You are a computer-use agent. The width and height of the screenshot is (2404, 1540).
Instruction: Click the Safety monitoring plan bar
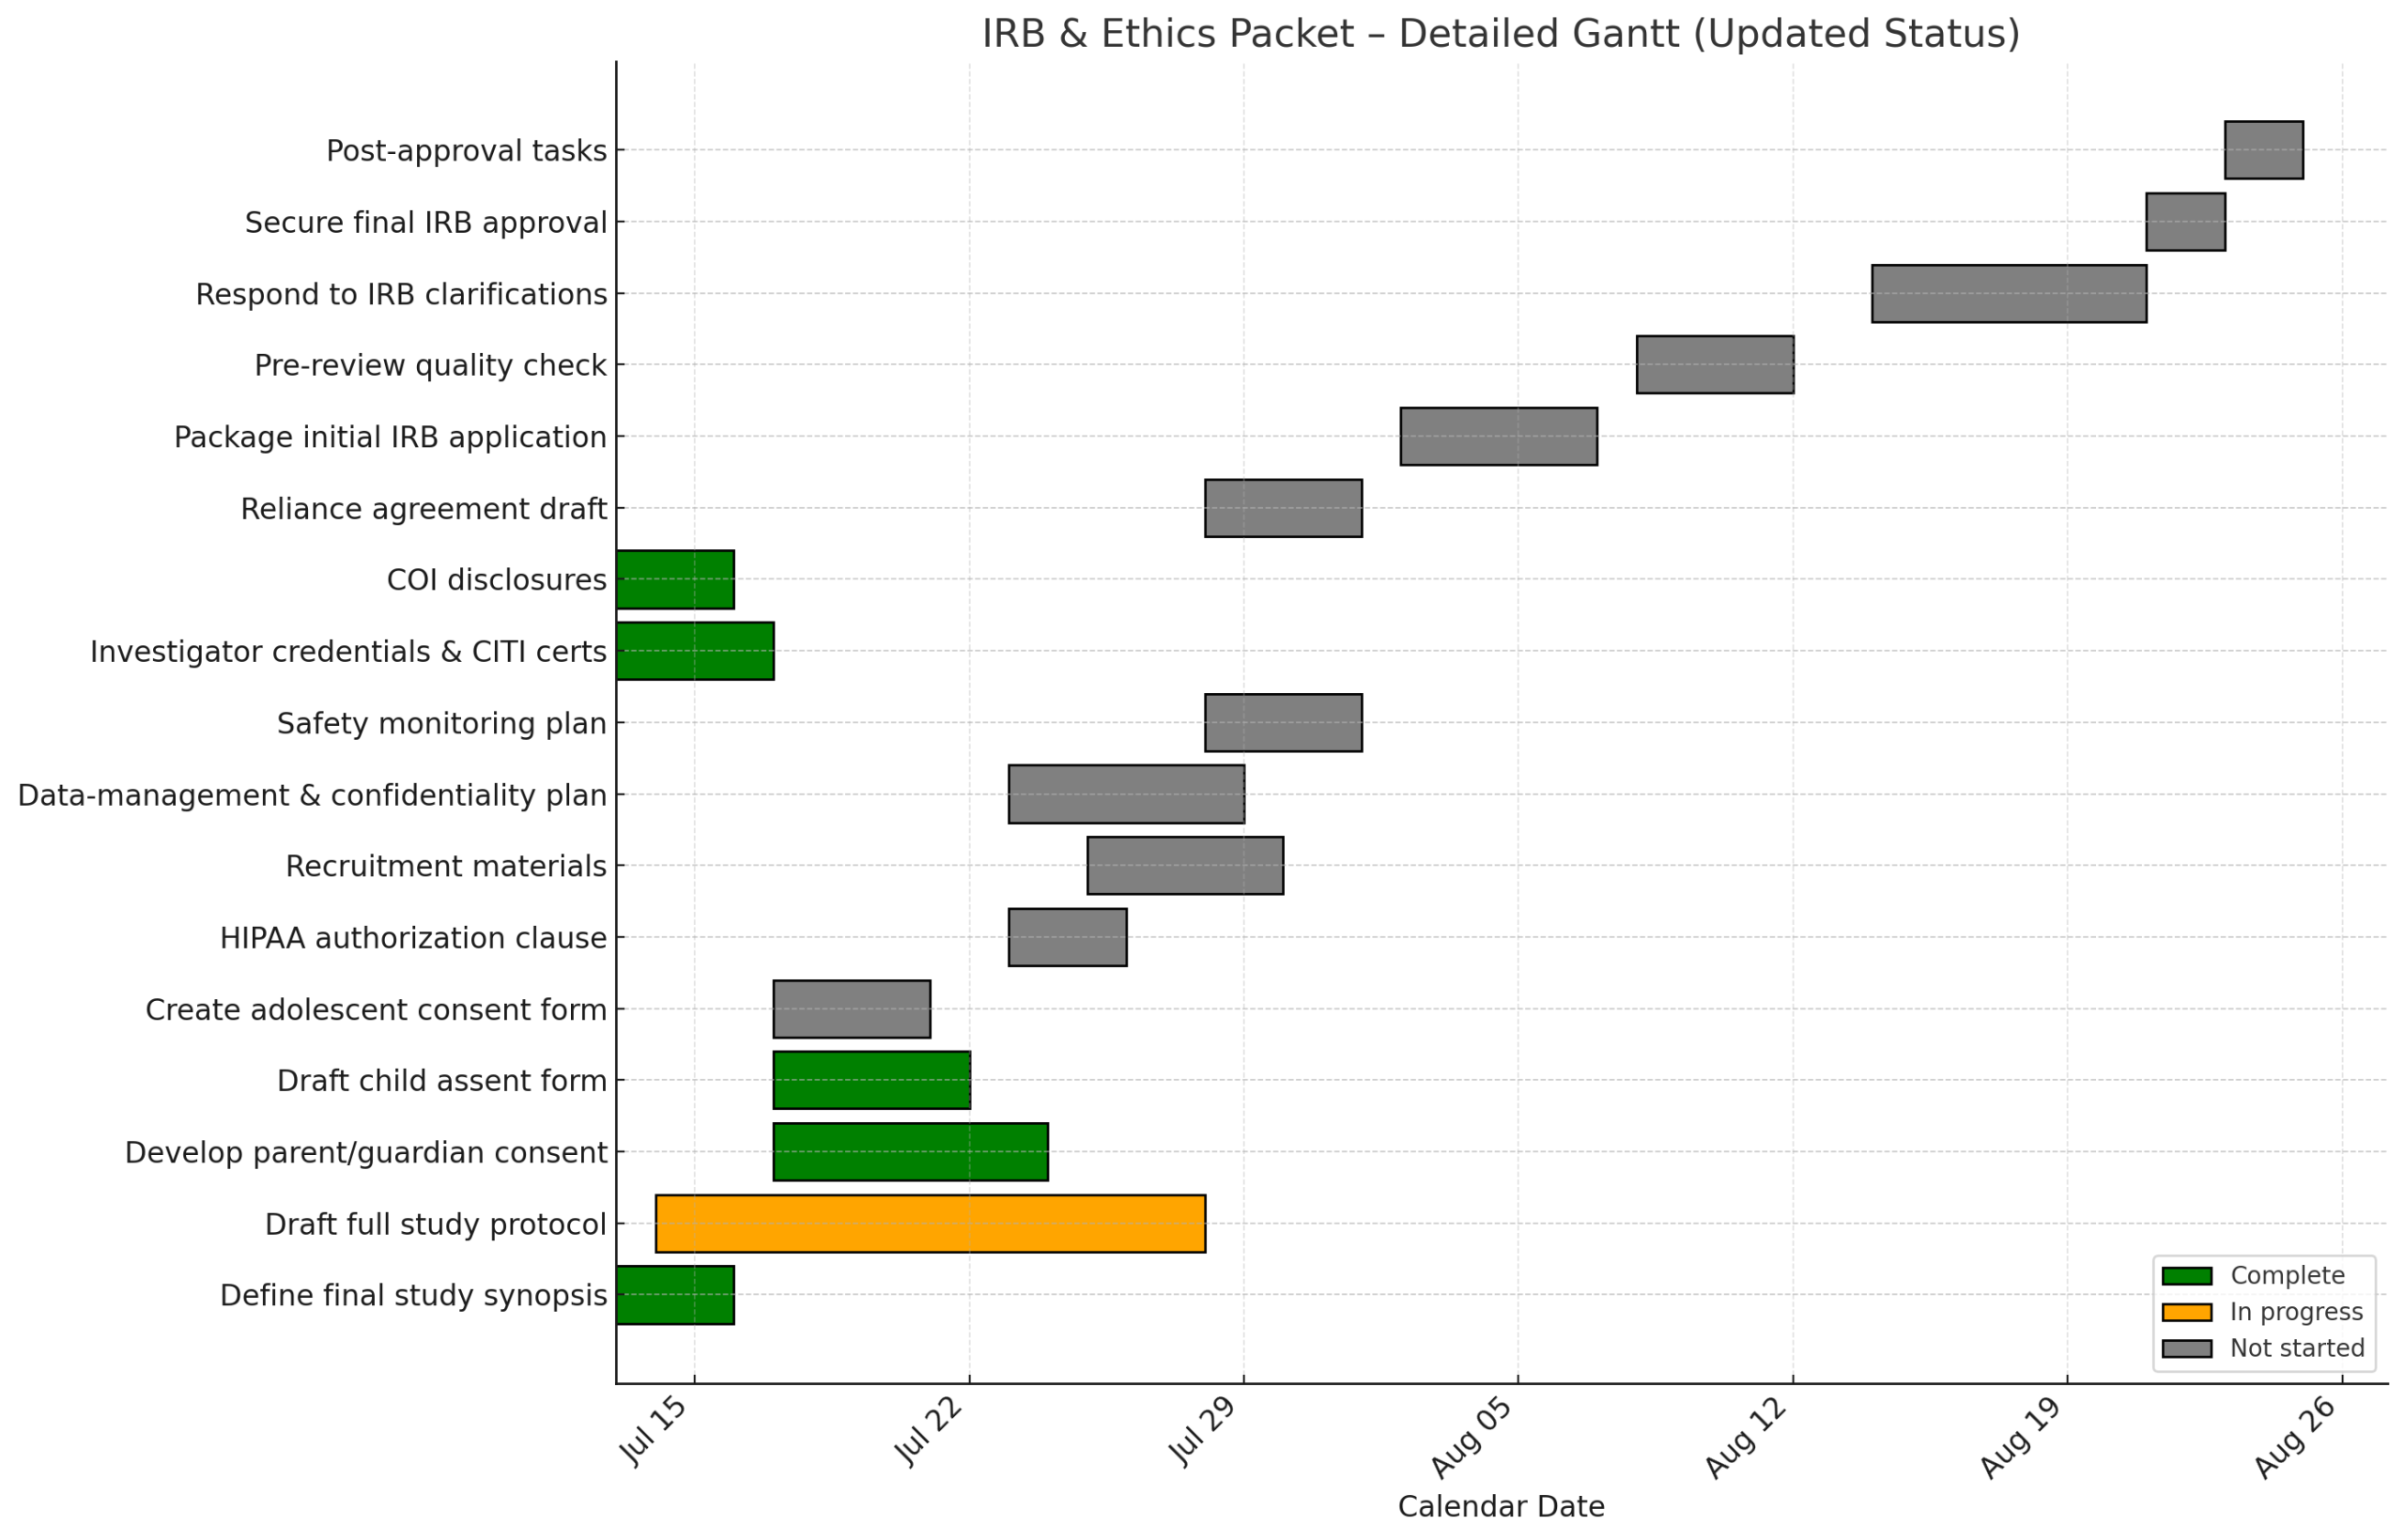click(1283, 722)
